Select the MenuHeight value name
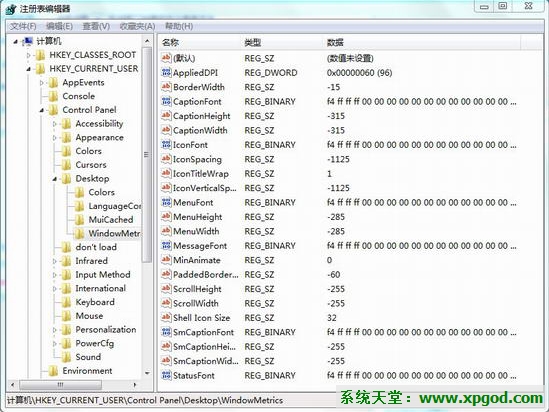 point(197,217)
